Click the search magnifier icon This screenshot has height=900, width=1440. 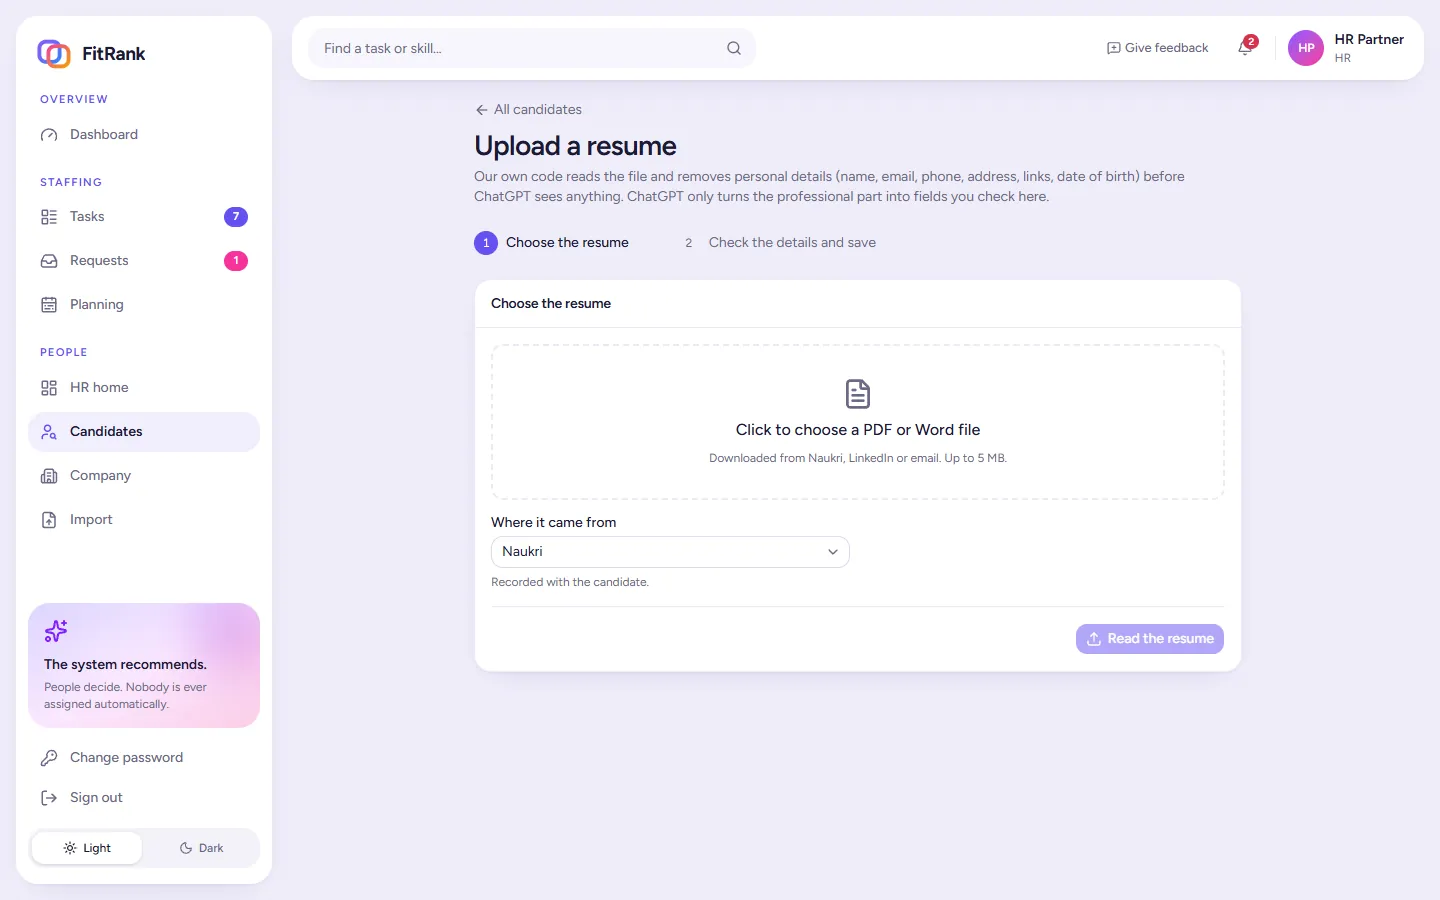(x=734, y=48)
